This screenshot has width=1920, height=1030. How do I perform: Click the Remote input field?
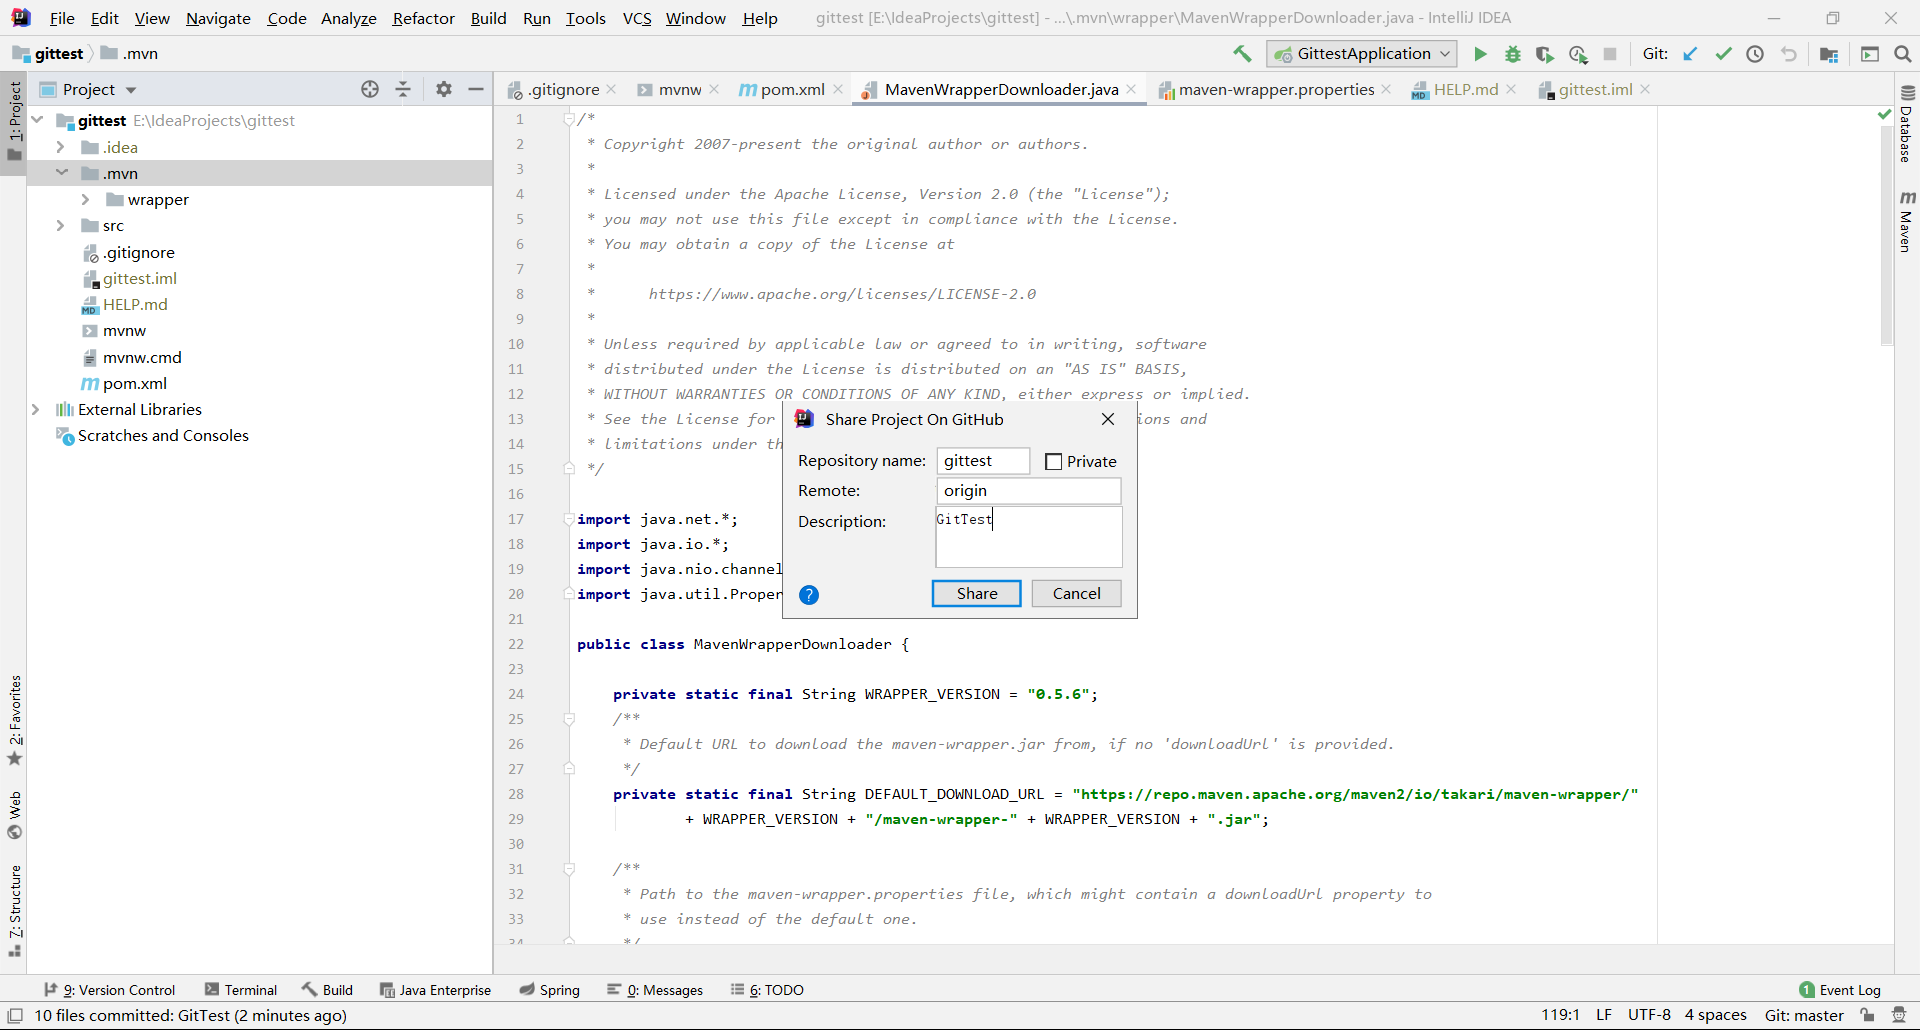point(1028,491)
